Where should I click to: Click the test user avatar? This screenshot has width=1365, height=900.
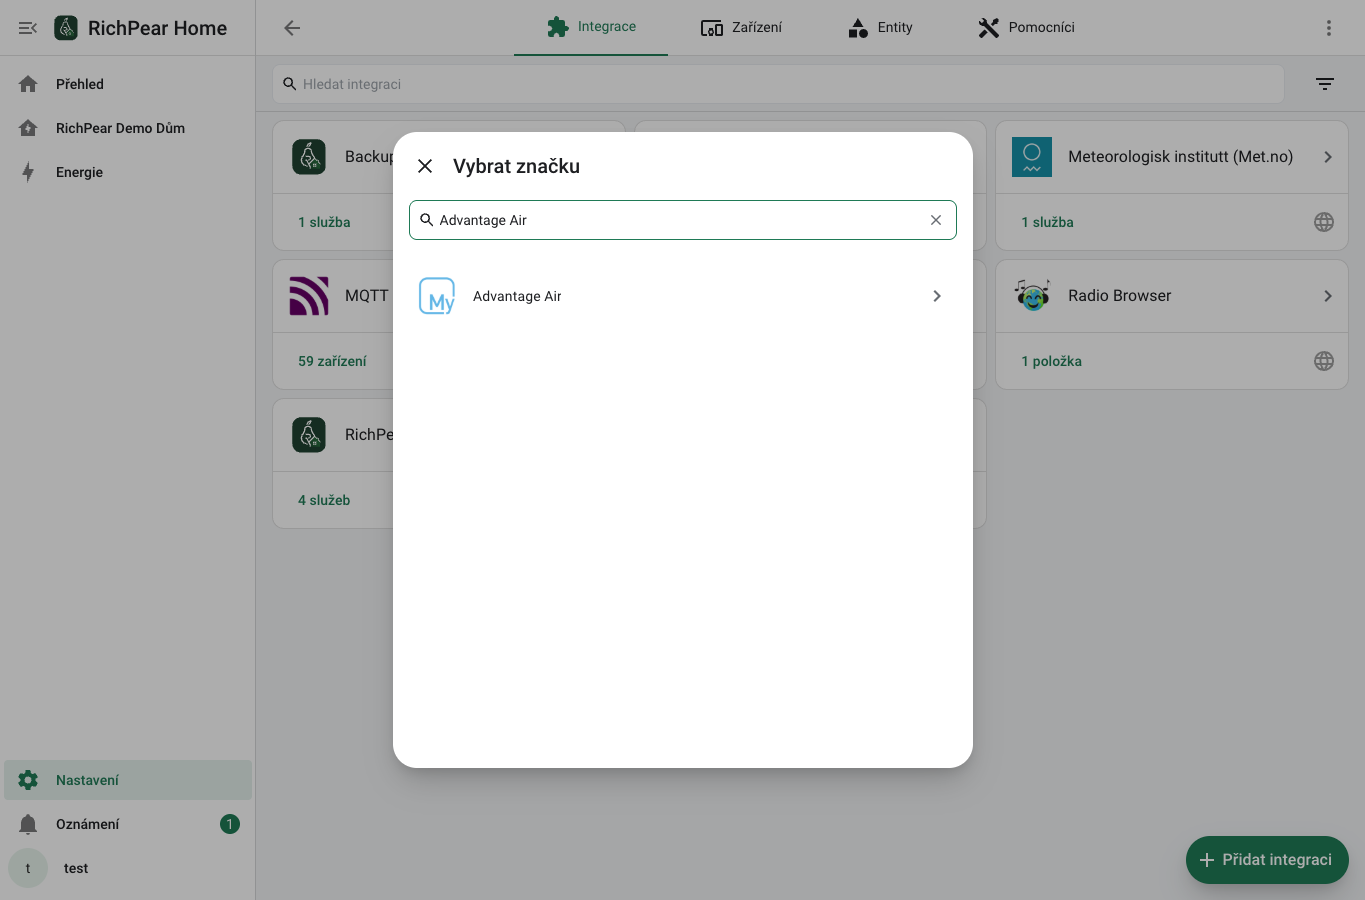(x=28, y=868)
